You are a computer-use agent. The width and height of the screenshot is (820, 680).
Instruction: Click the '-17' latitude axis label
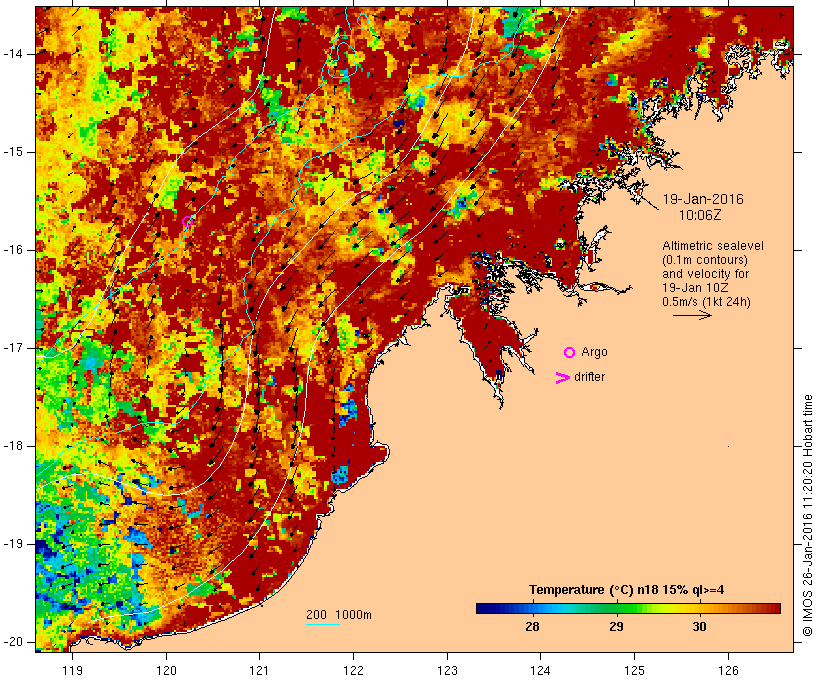point(13,348)
